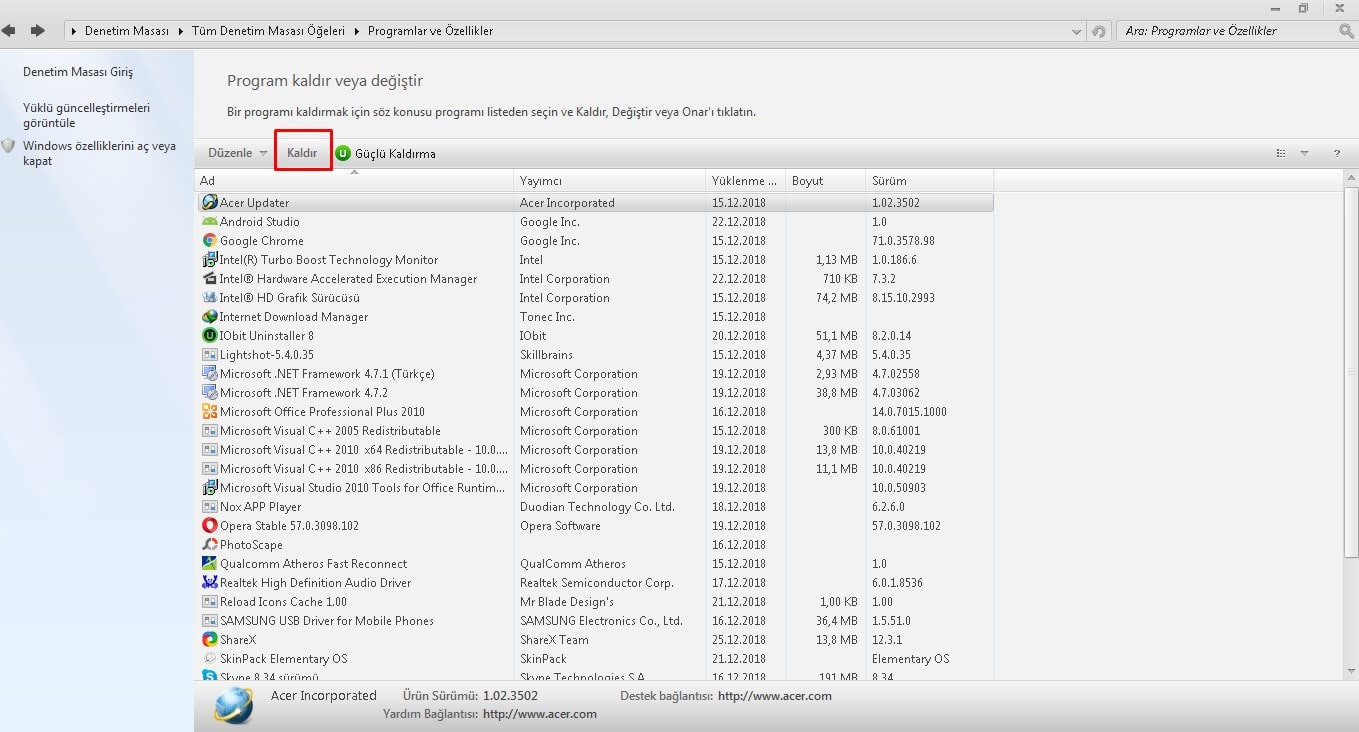Viewport: 1359px width, 732px height.
Task: Click the Denetim Masası breadcrumb
Action: [126, 31]
